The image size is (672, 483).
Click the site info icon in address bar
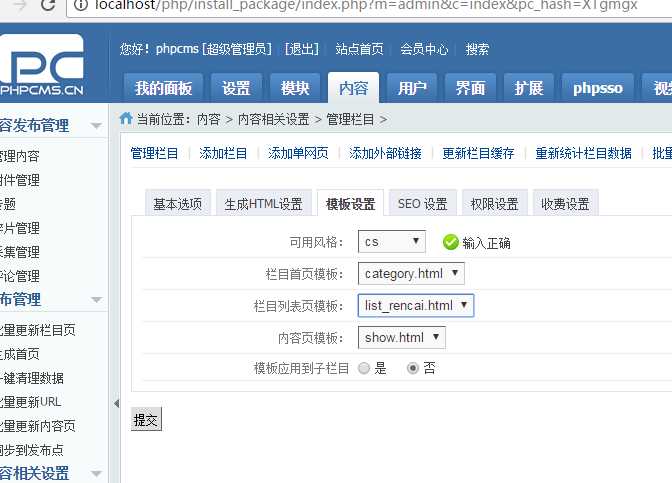(x=81, y=5)
